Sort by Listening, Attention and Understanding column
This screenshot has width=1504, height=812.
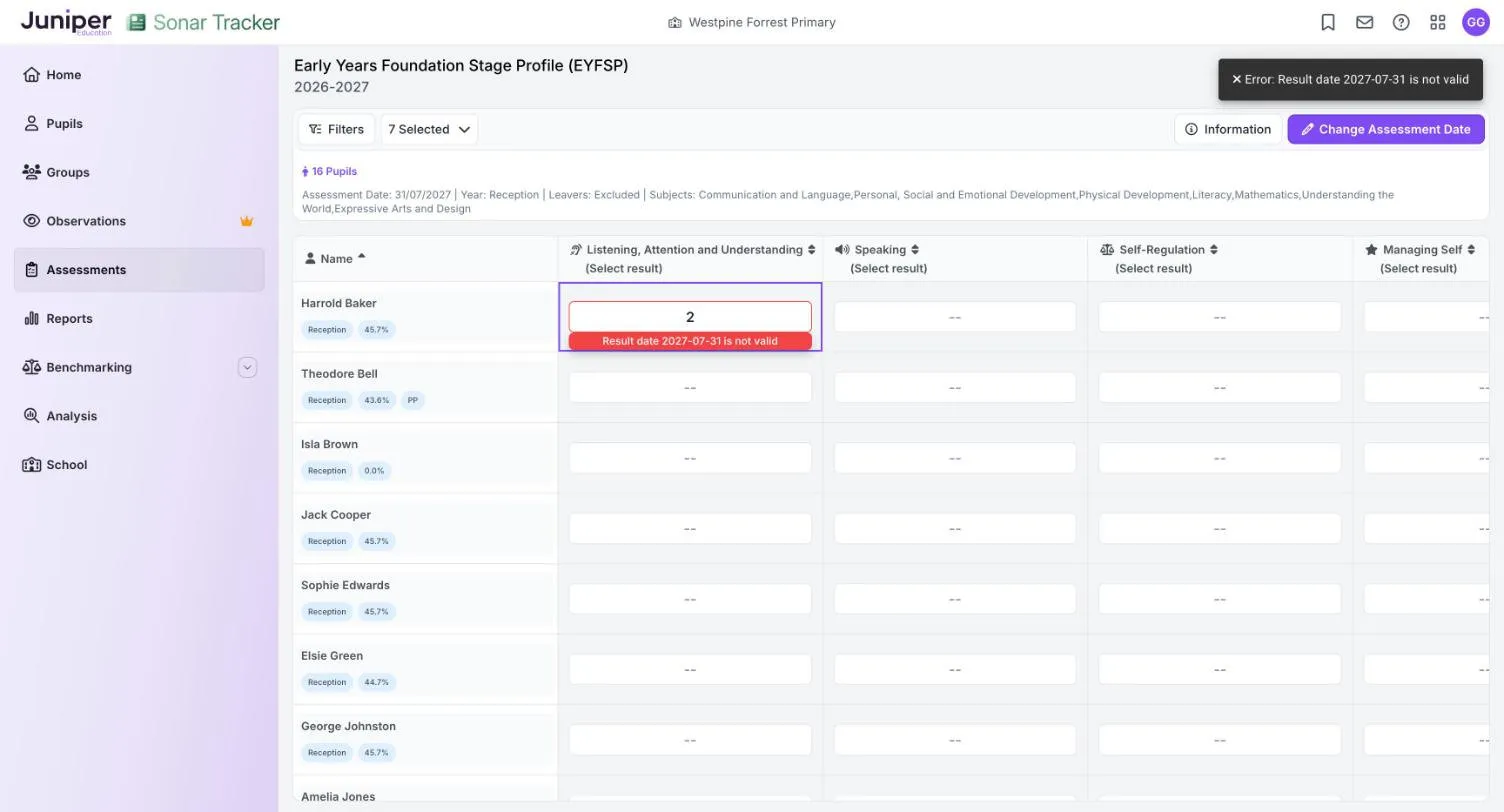(812, 250)
